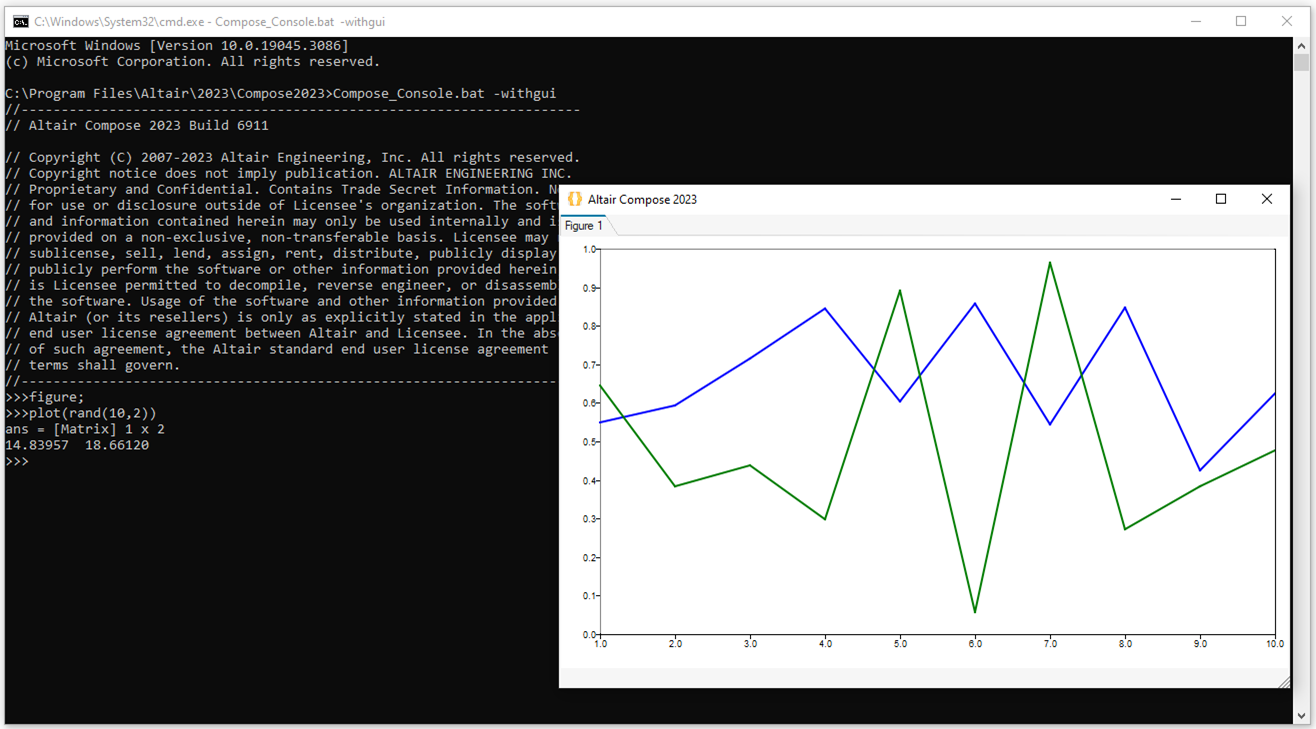Click the console scrollbar up arrow
The height and width of the screenshot is (729, 1316).
[1301, 45]
